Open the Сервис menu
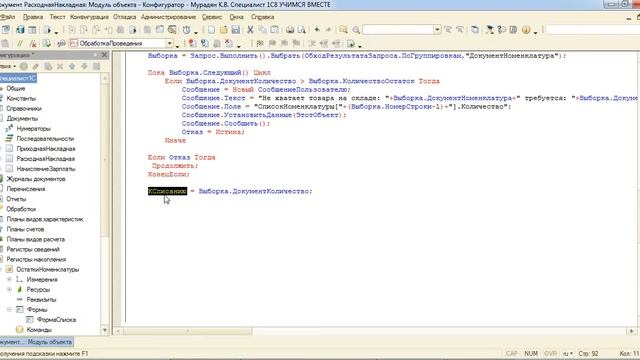 point(212,17)
